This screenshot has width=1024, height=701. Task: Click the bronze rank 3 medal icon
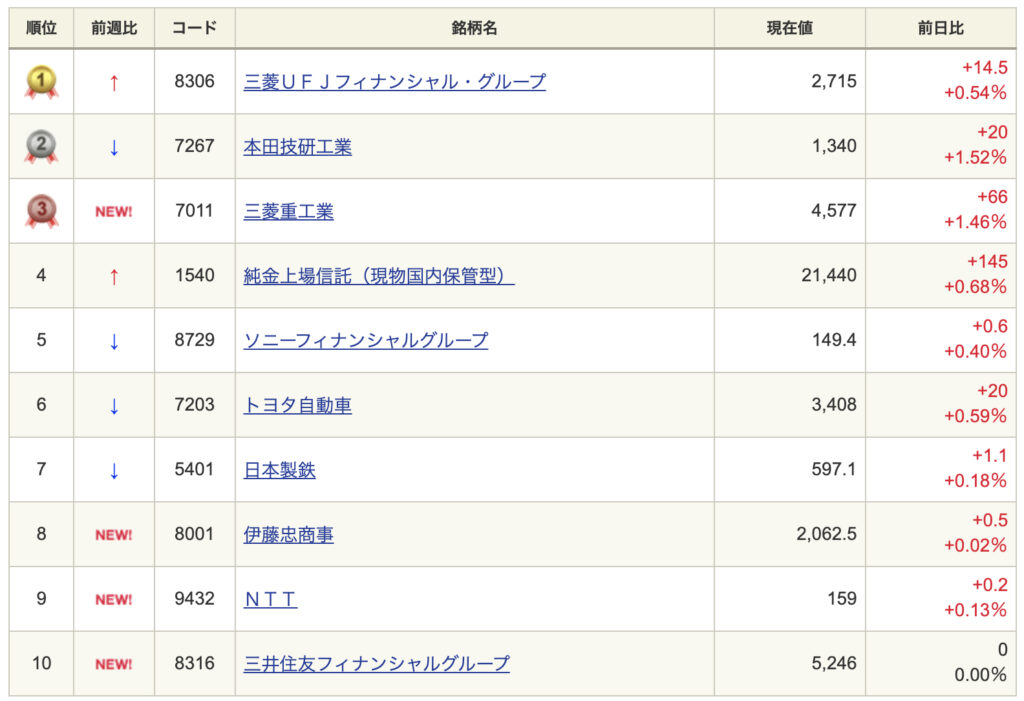tap(41, 211)
